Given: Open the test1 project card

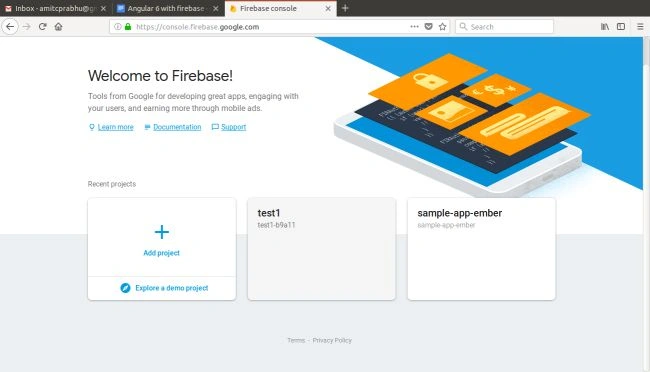Looking at the screenshot, I should click(322, 249).
